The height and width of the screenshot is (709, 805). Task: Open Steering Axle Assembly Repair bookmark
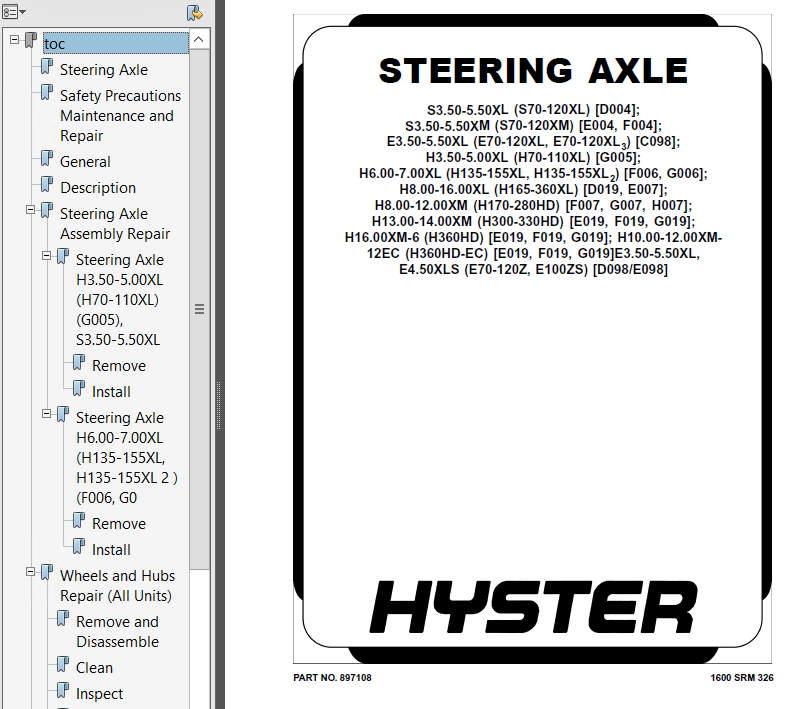[115, 223]
